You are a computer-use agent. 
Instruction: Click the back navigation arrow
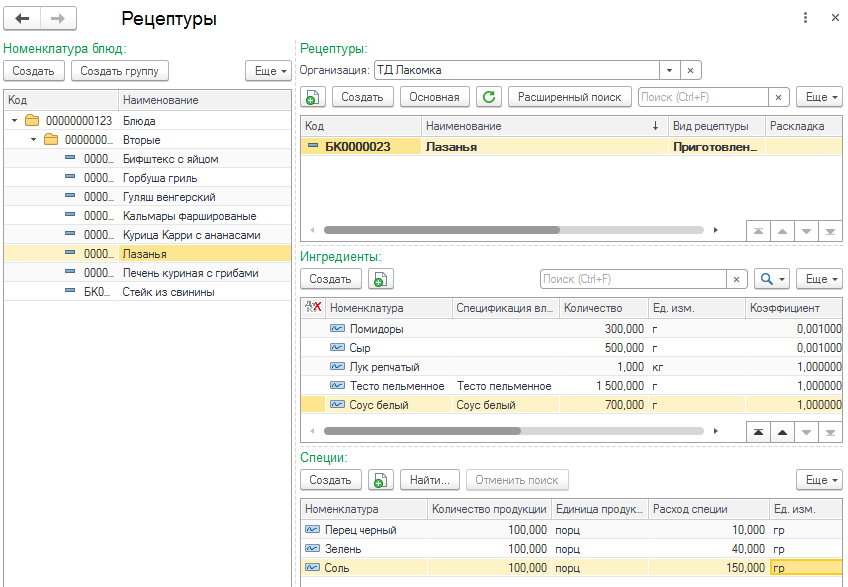point(22,19)
